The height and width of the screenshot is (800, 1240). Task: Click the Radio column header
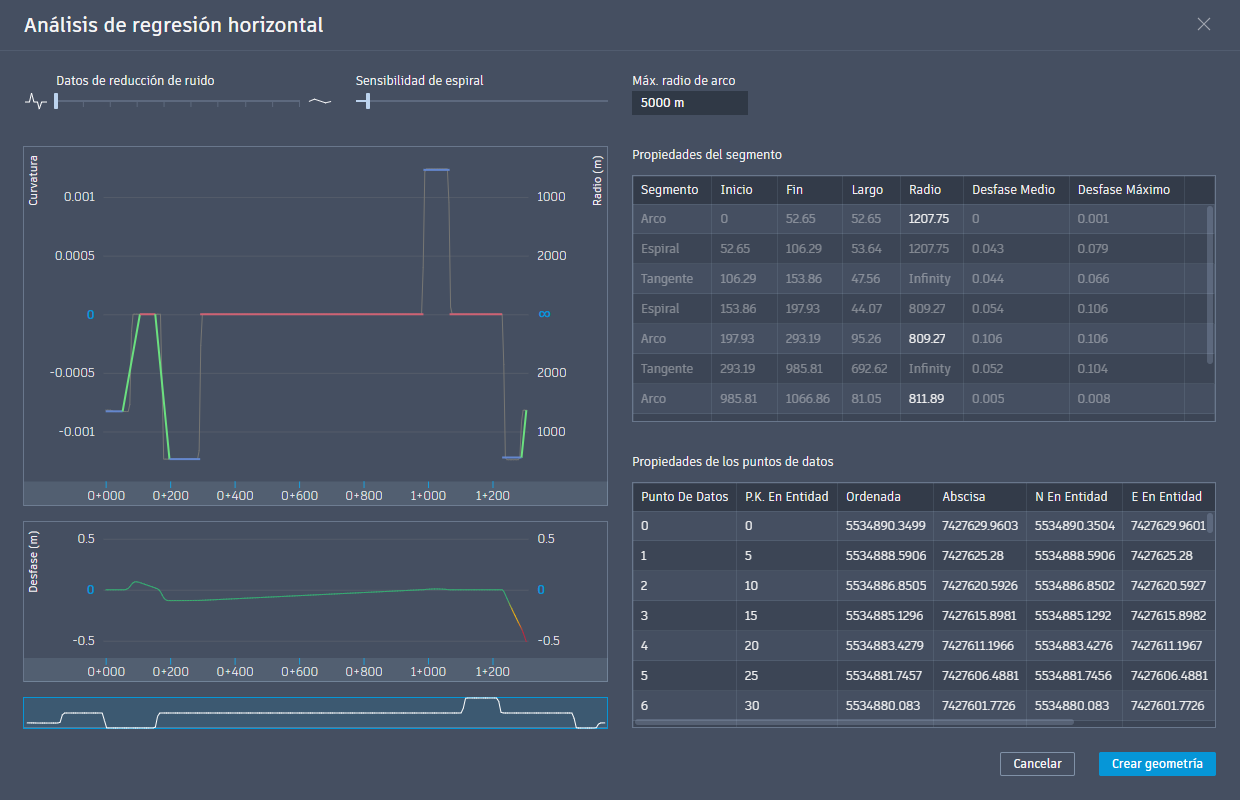(932, 190)
